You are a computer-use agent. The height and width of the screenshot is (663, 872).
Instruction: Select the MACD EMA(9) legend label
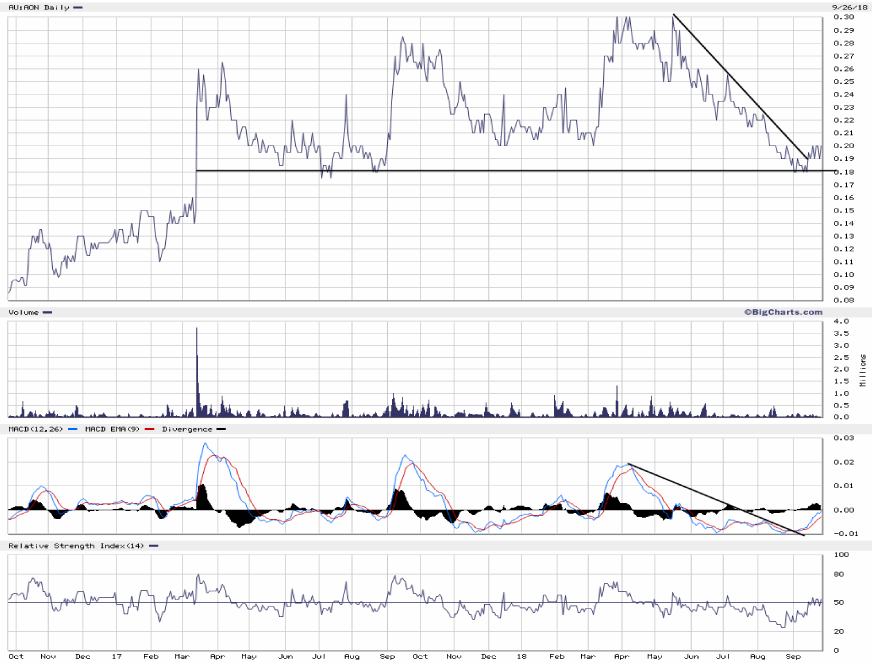(x=115, y=429)
